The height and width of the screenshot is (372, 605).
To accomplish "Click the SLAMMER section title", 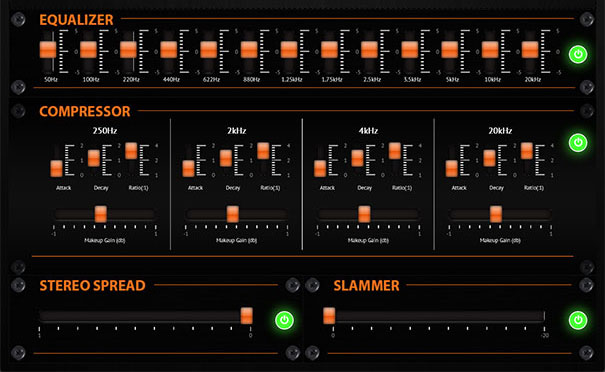I will [367, 286].
